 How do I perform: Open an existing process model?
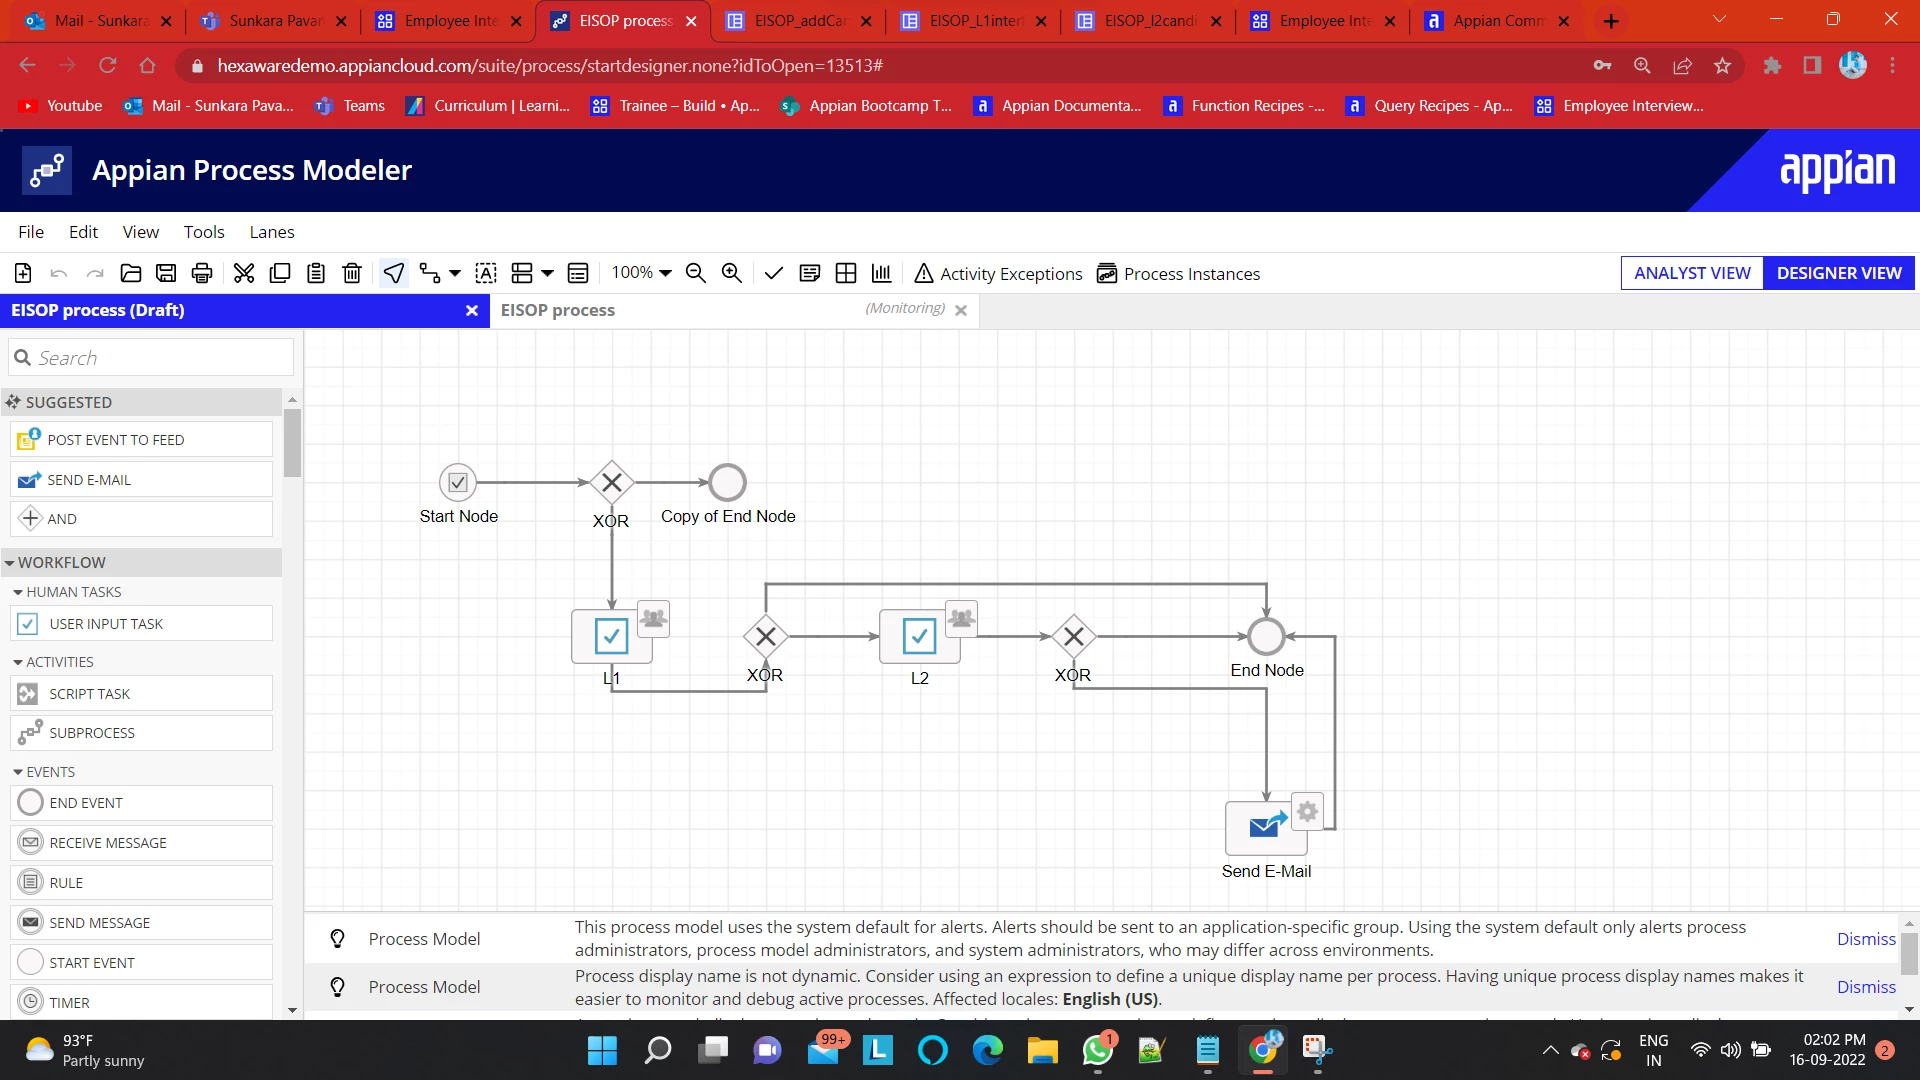coord(130,273)
